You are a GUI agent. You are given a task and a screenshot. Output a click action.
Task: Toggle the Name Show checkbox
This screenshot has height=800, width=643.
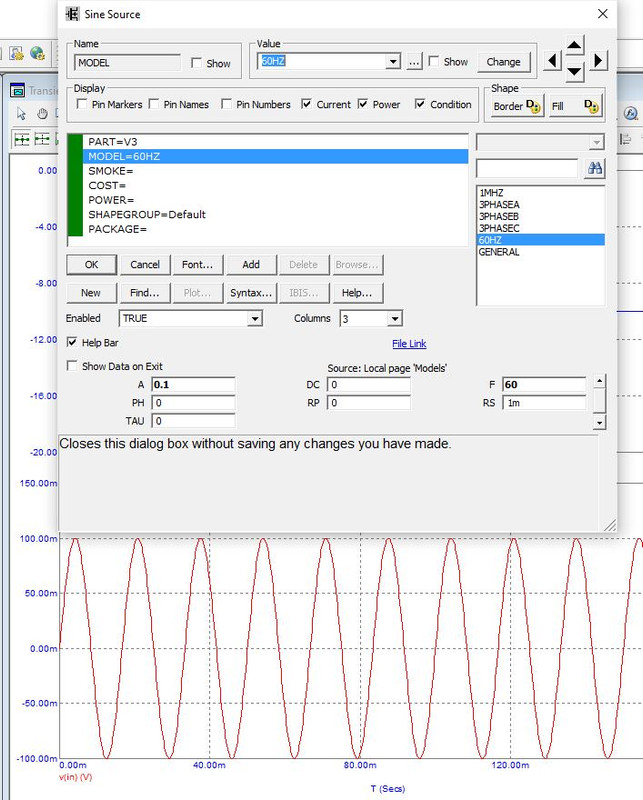[196, 63]
